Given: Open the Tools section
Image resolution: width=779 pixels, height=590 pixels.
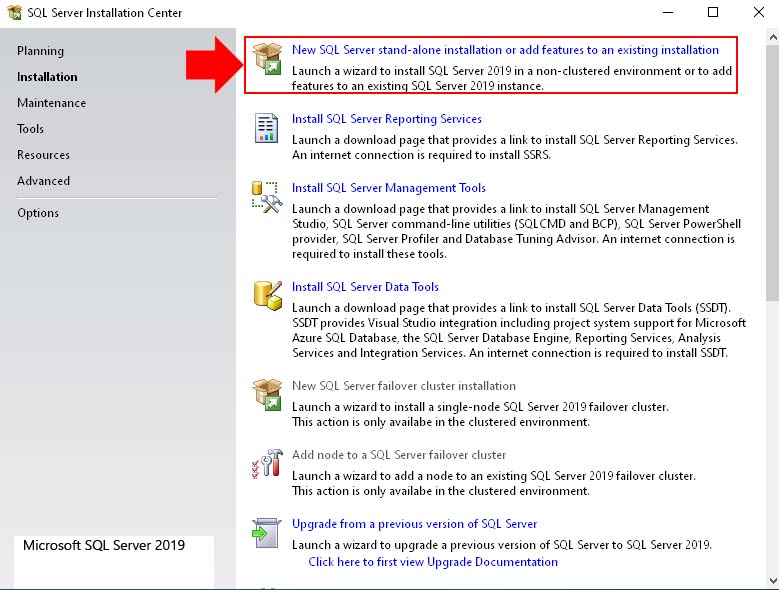Looking at the screenshot, I should [30, 129].
